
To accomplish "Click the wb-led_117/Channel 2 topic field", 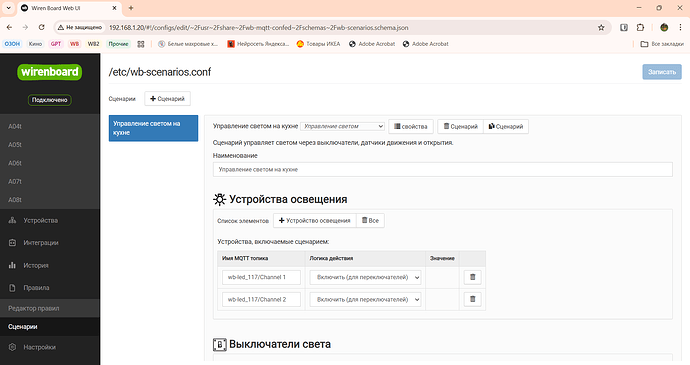I will [261, 299].
